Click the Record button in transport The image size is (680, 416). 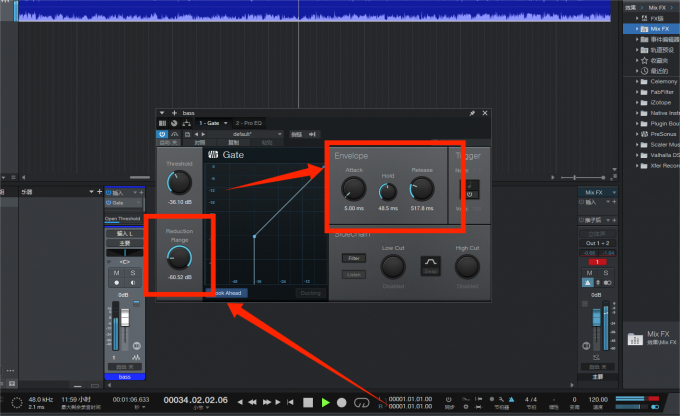[342, 402]
